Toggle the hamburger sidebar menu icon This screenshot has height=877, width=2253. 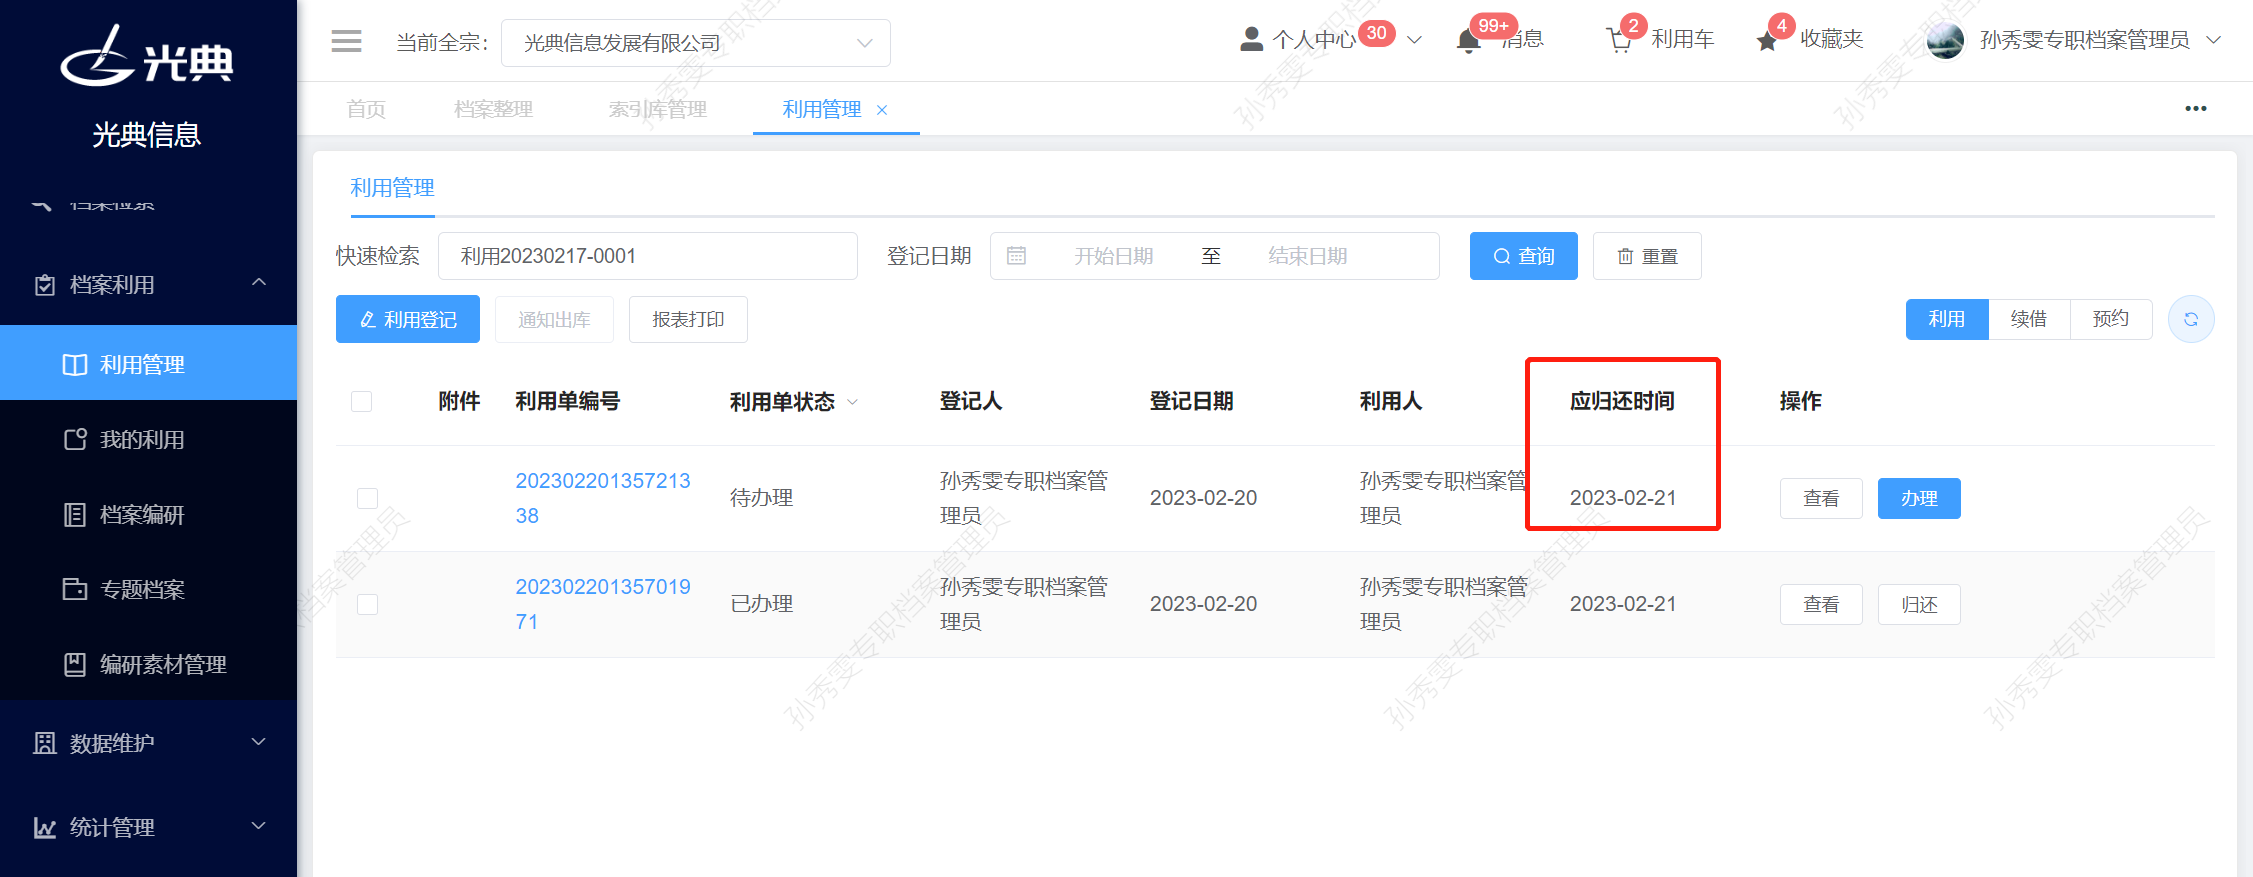[346, 41]
